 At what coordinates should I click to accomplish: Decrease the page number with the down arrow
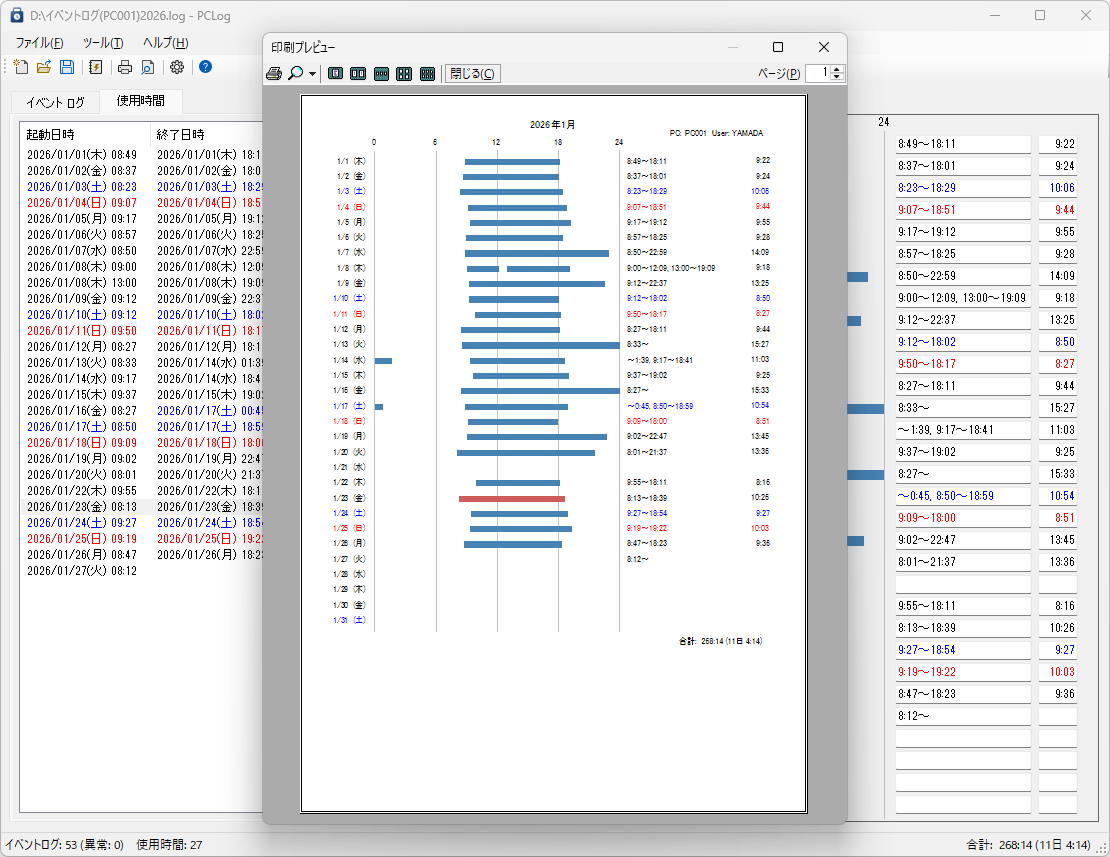point(838,77)
